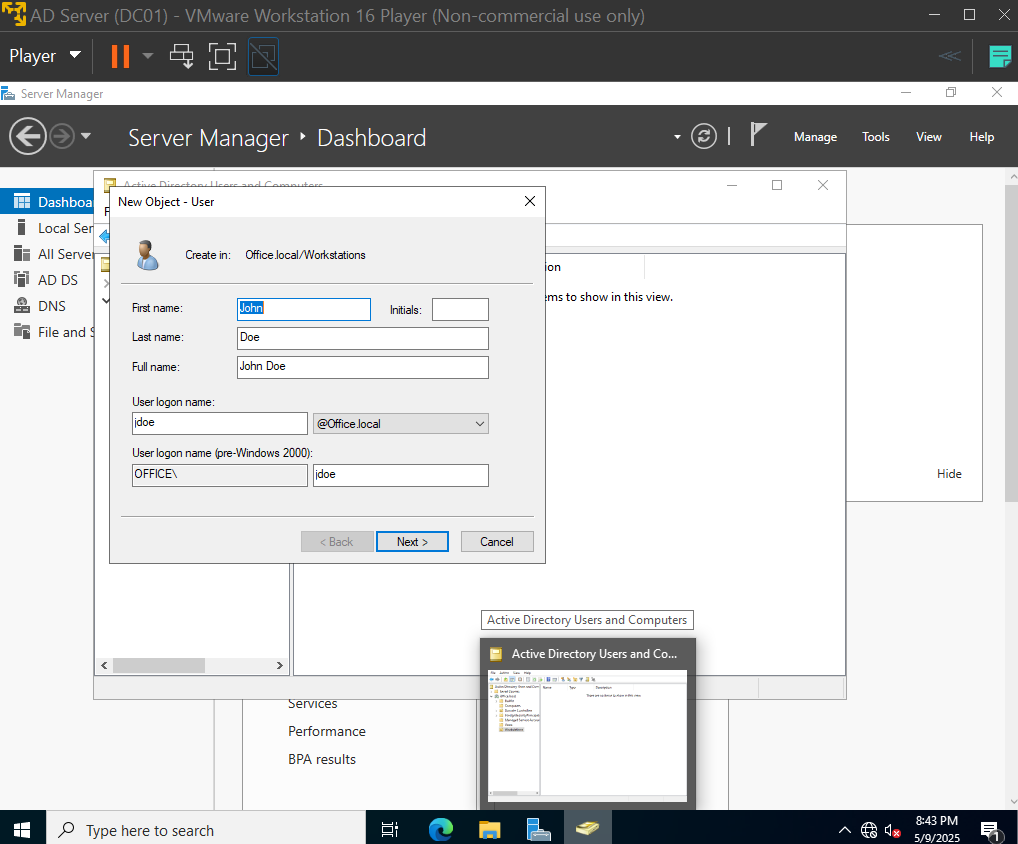Click Performance link in dashboard tile

coord(327,731)
